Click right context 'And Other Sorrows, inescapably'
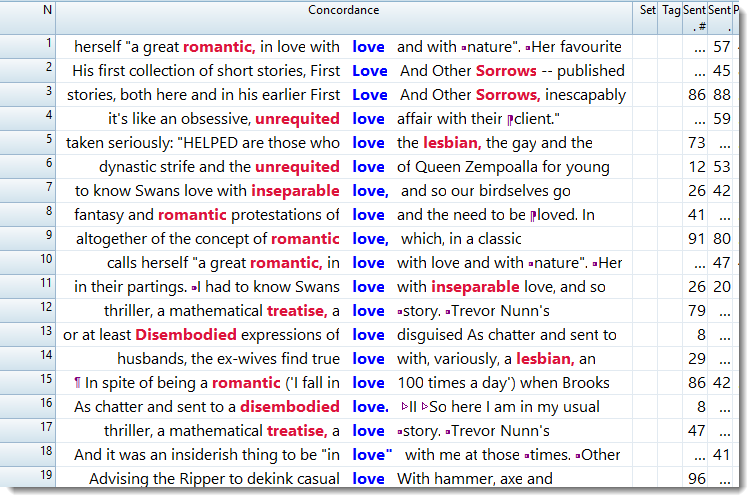754x502 pixels. point(513,95)
